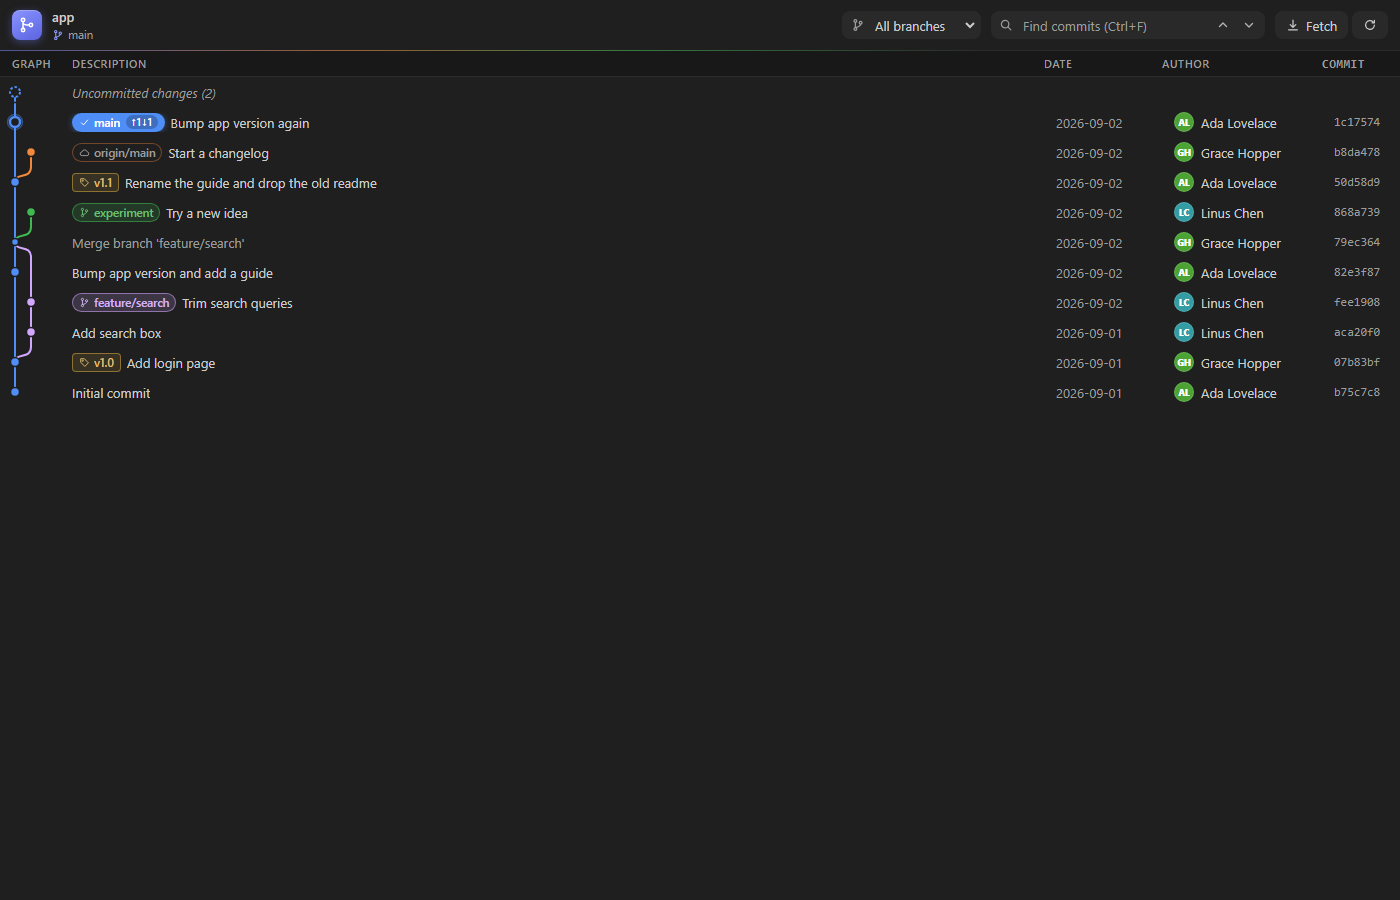Select the Uncommitted changes (2) row
The width and height of the screenshot is (1400, 900).
[x=700, y=93]
